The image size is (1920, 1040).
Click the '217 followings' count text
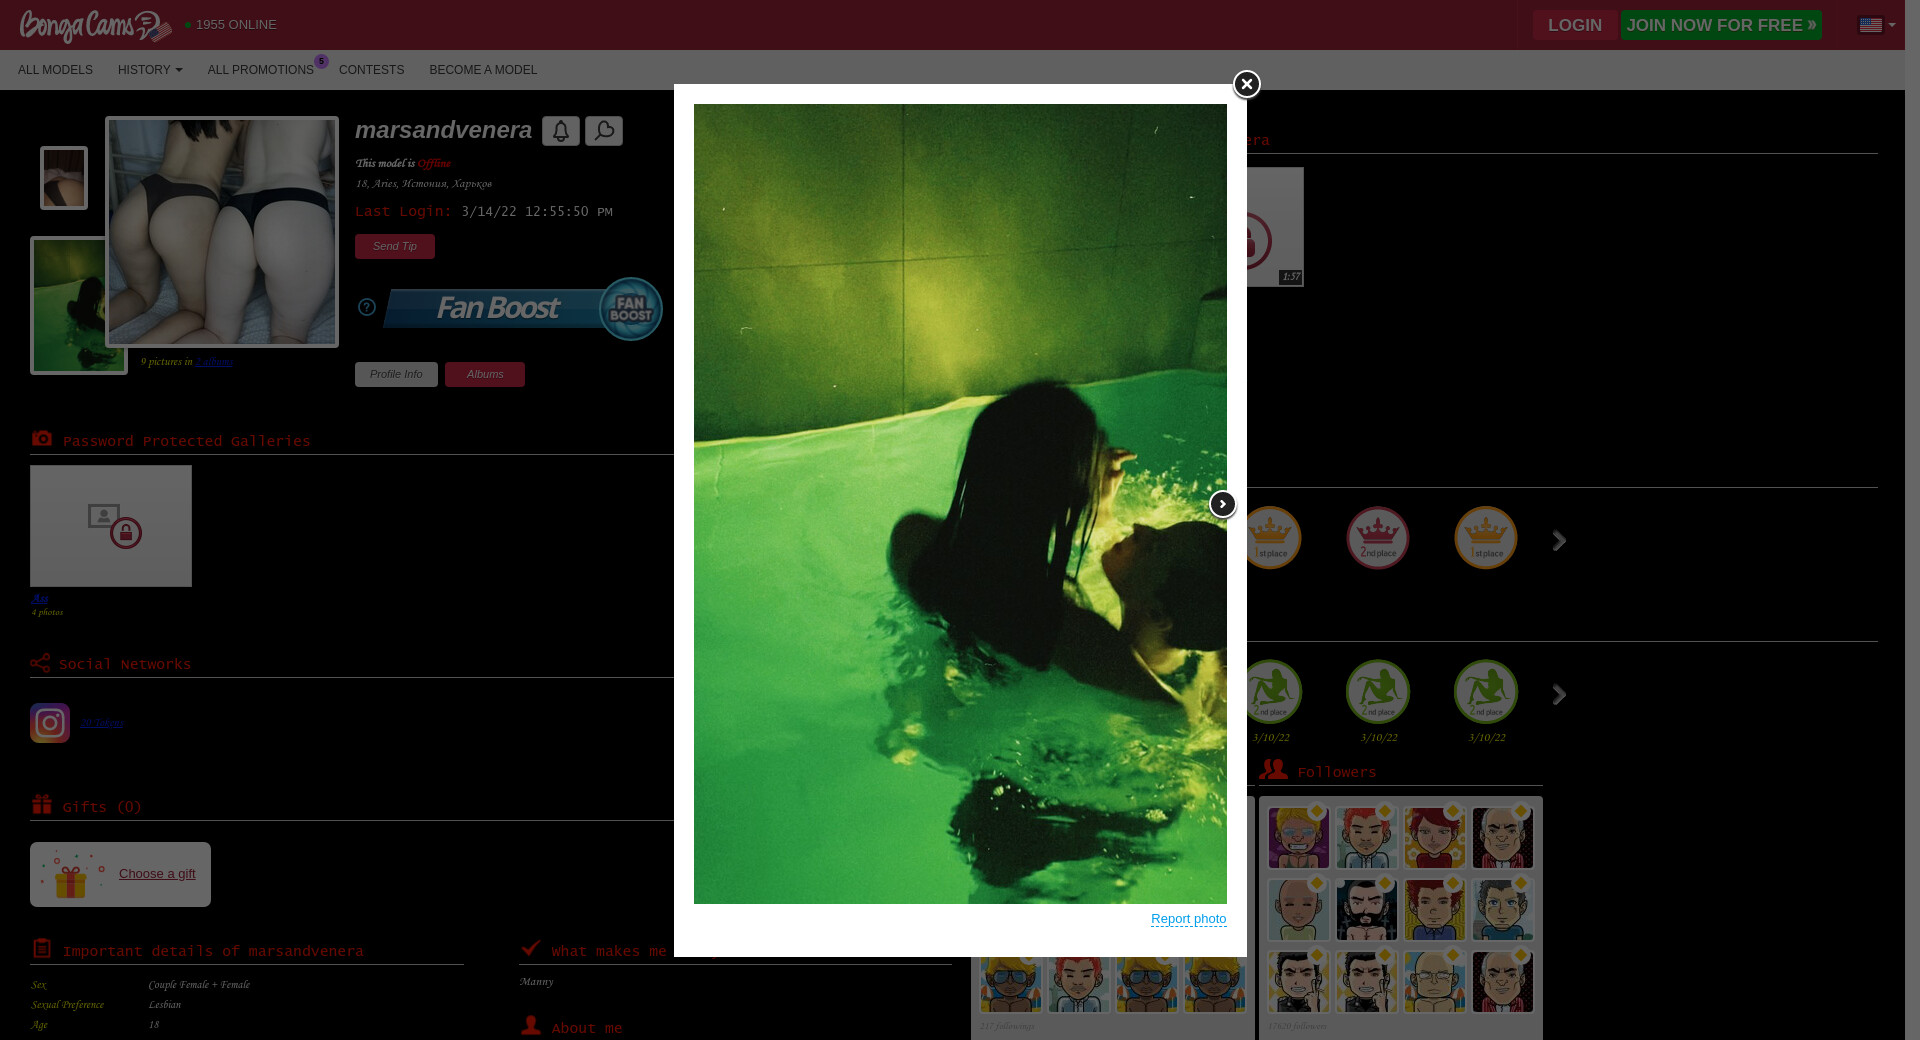click(x=1007, y=1026)
